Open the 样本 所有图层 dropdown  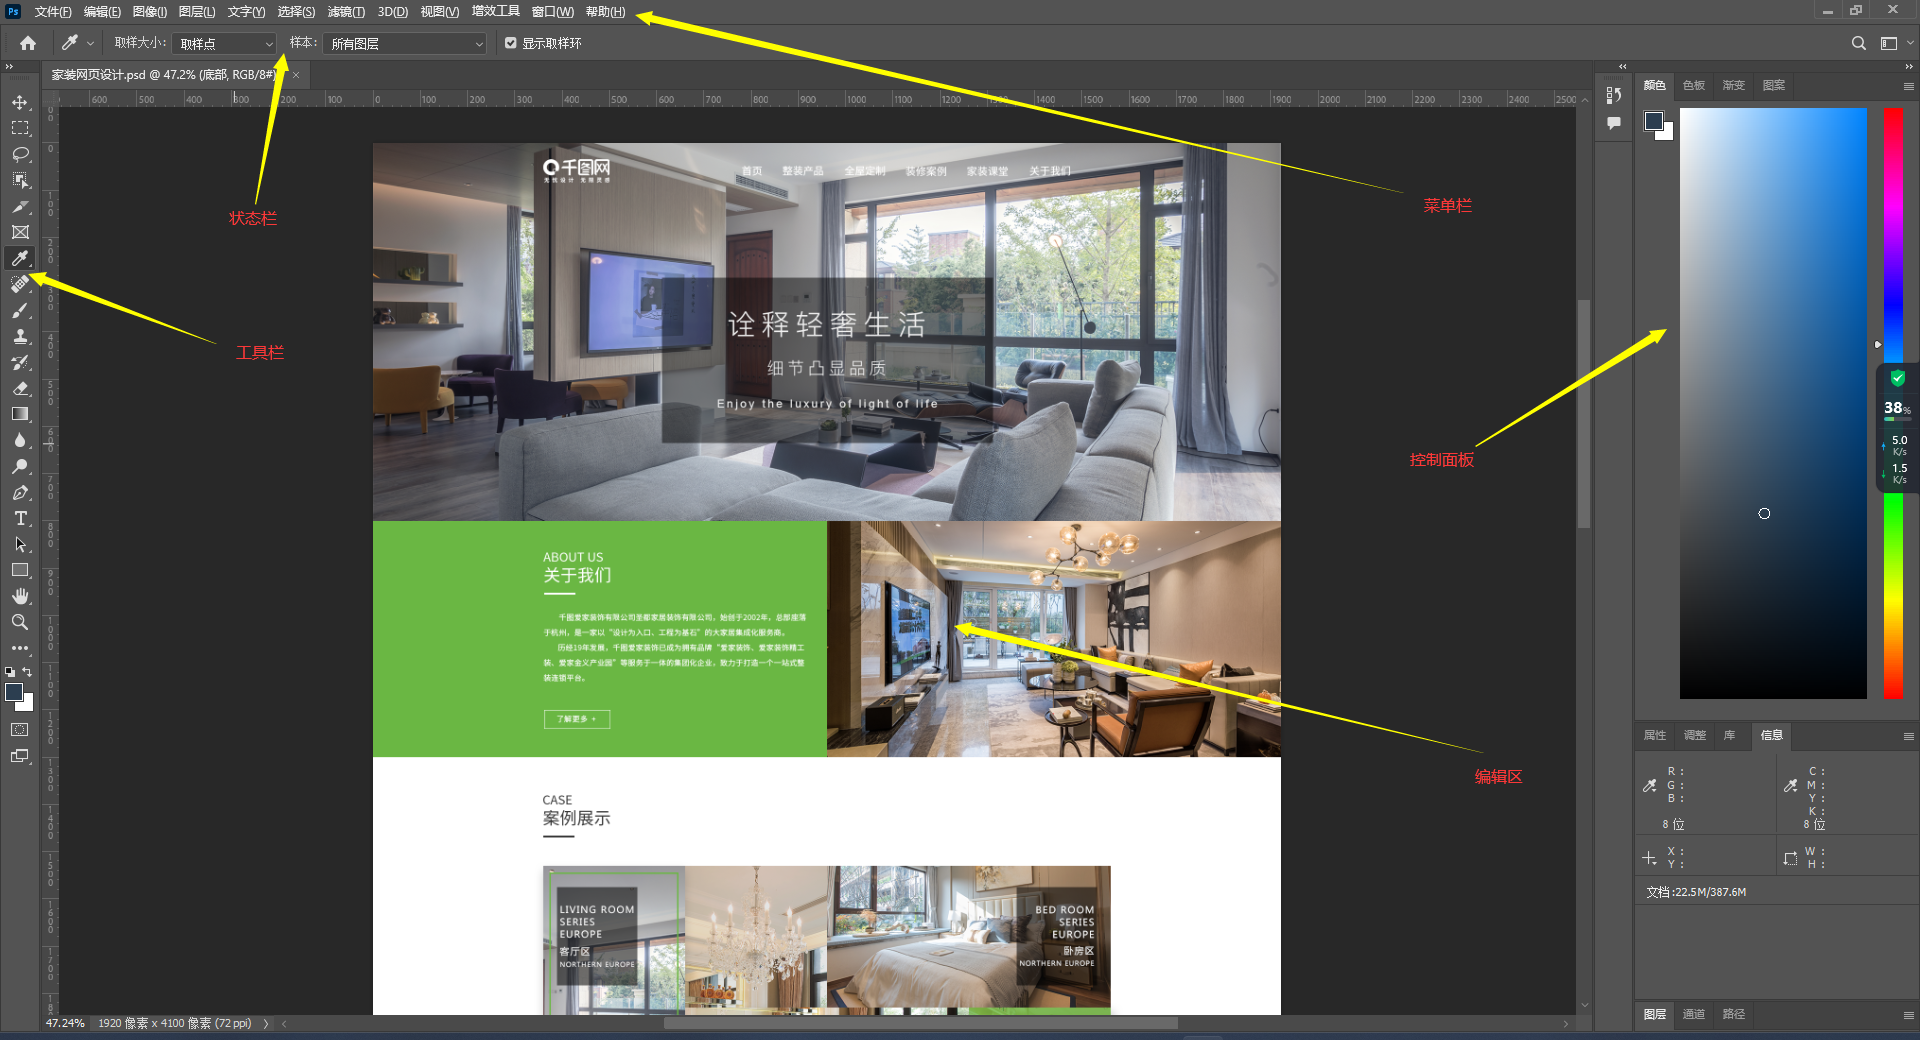pyautogui.click(x=405, y=44)
